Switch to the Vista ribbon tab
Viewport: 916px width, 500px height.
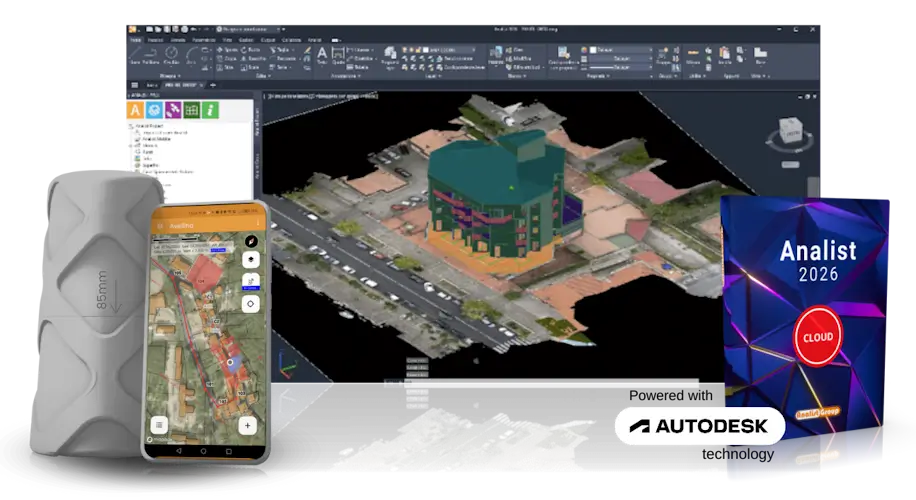tap(227, 40)
